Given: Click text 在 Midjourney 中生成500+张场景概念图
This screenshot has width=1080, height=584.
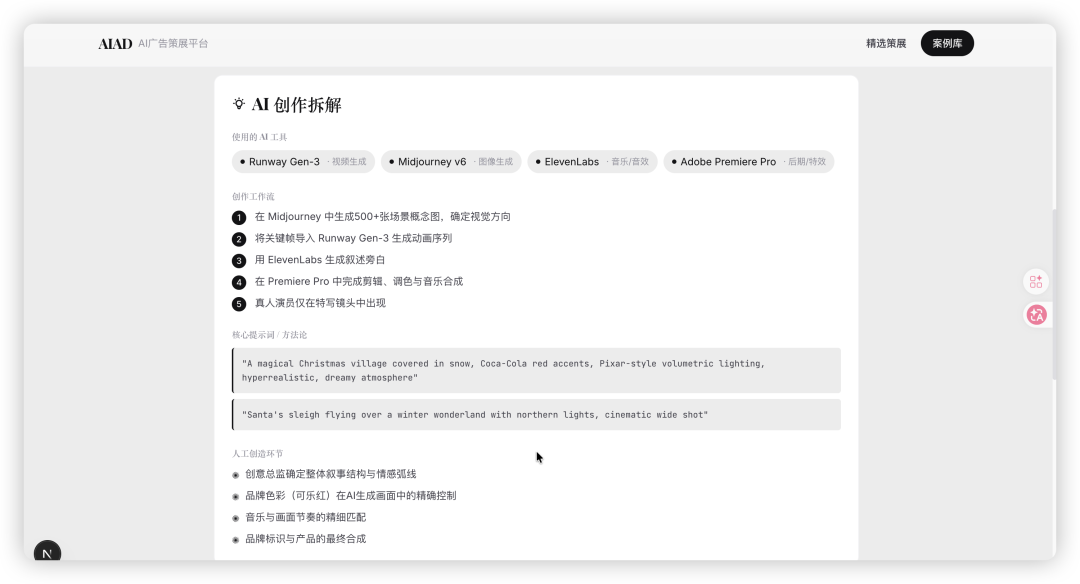Looking at the screenshot, I should click(347, 216).
